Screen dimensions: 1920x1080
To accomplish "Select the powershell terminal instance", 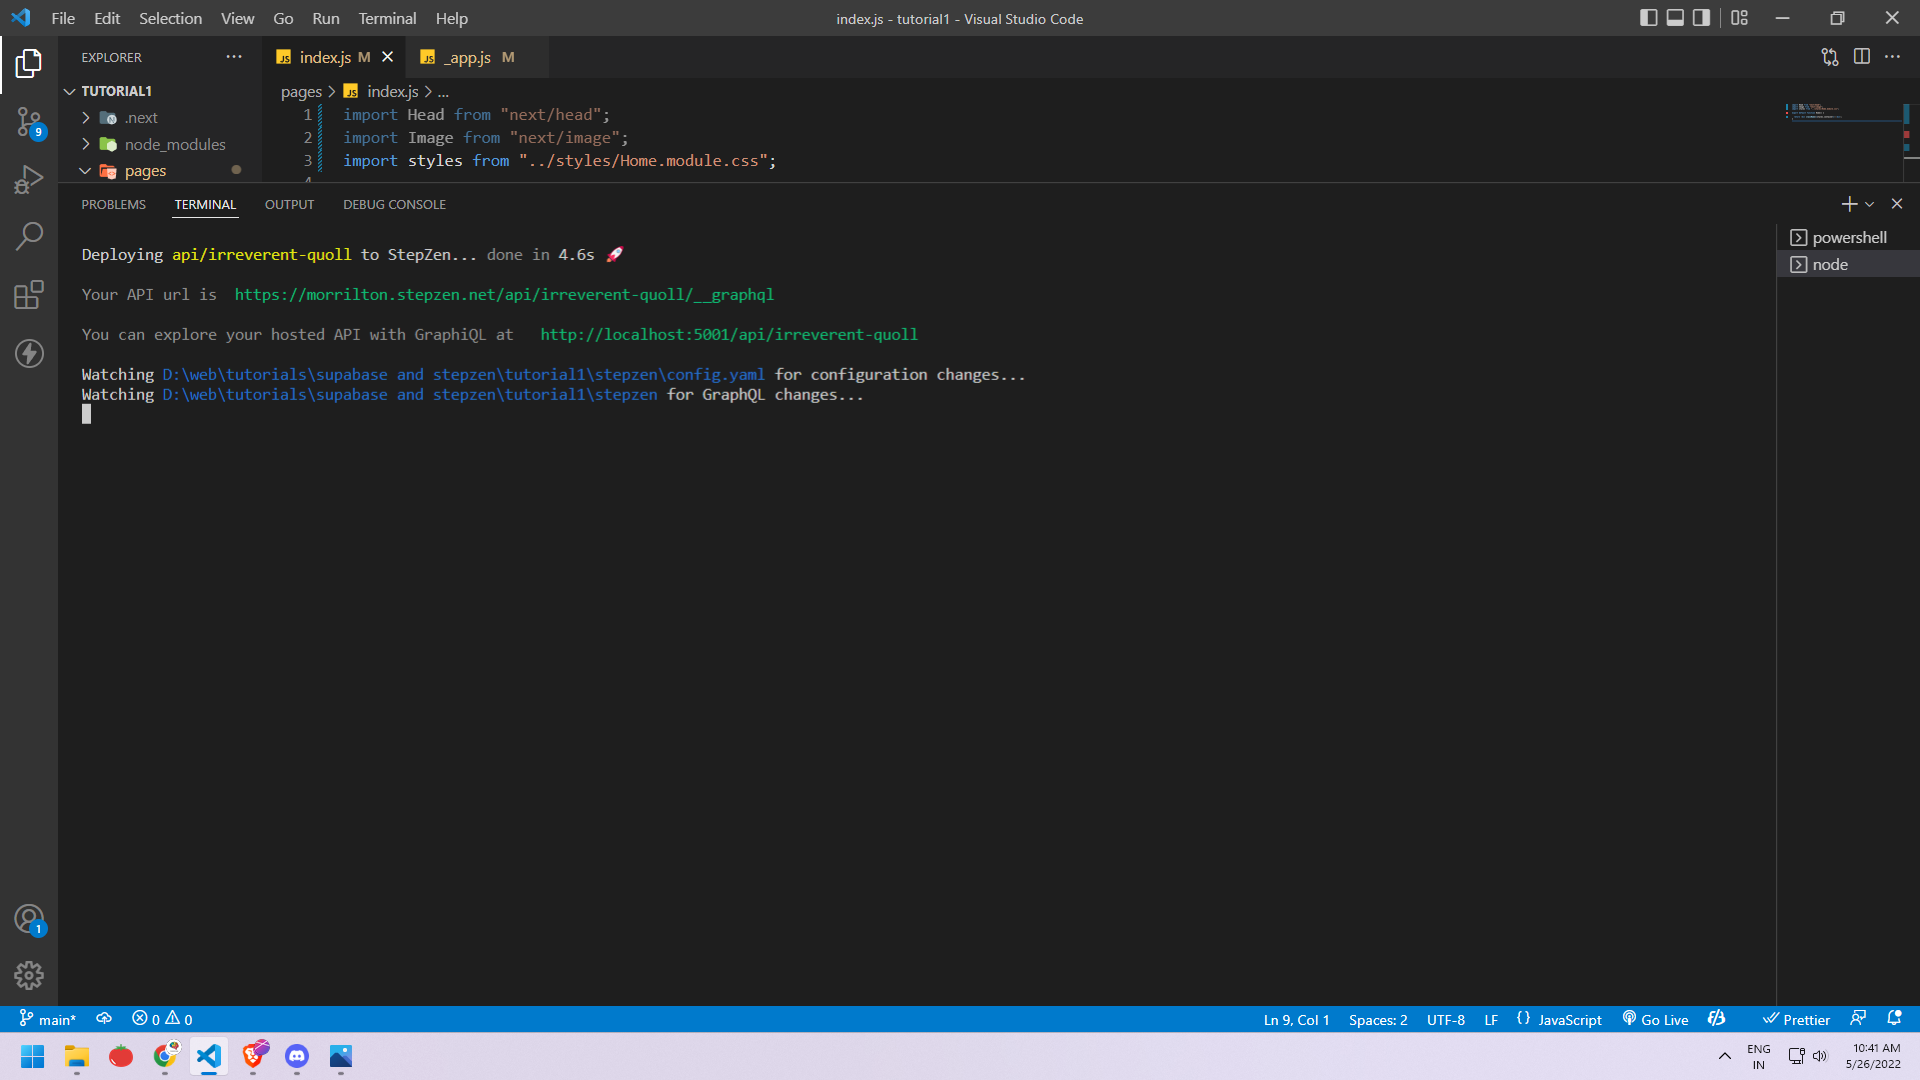I will pos(1848,237).
